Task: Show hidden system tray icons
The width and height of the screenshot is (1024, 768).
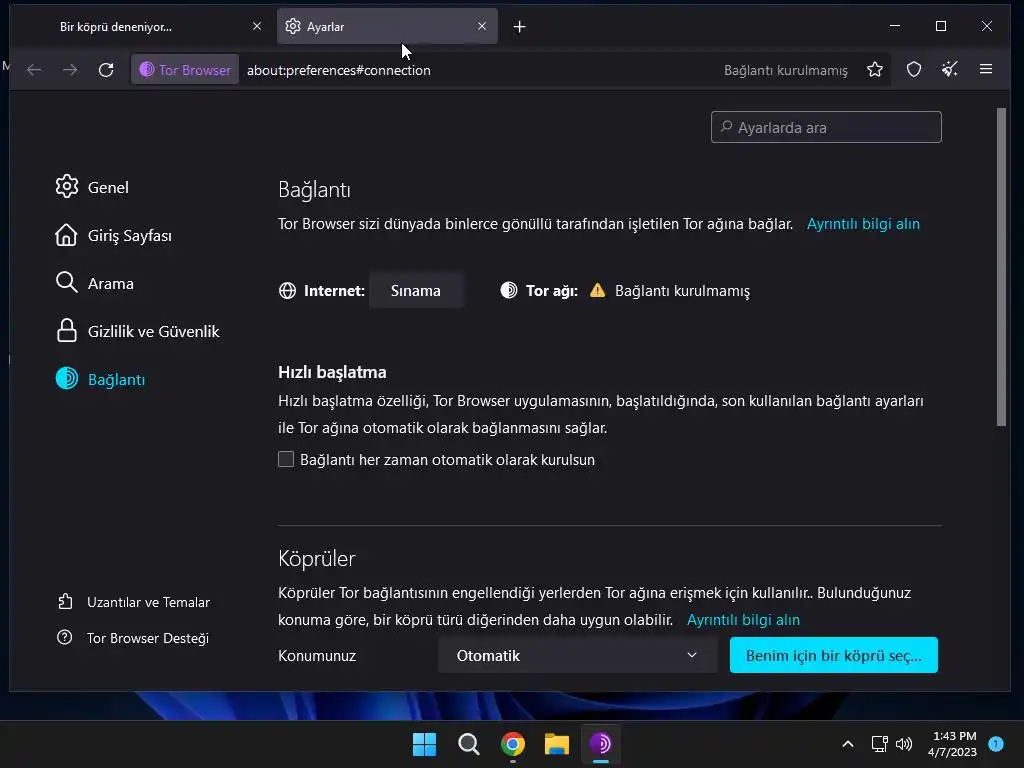Action: 848,744
